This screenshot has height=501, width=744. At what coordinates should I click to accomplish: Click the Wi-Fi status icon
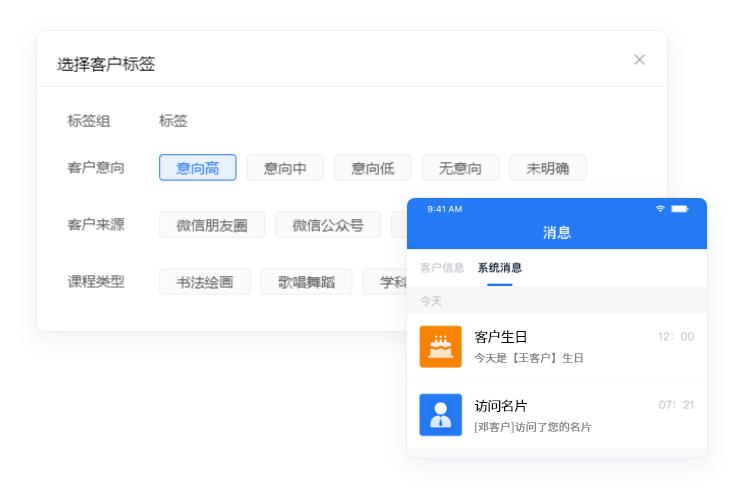pyautogui.click(x=660, y=209)
